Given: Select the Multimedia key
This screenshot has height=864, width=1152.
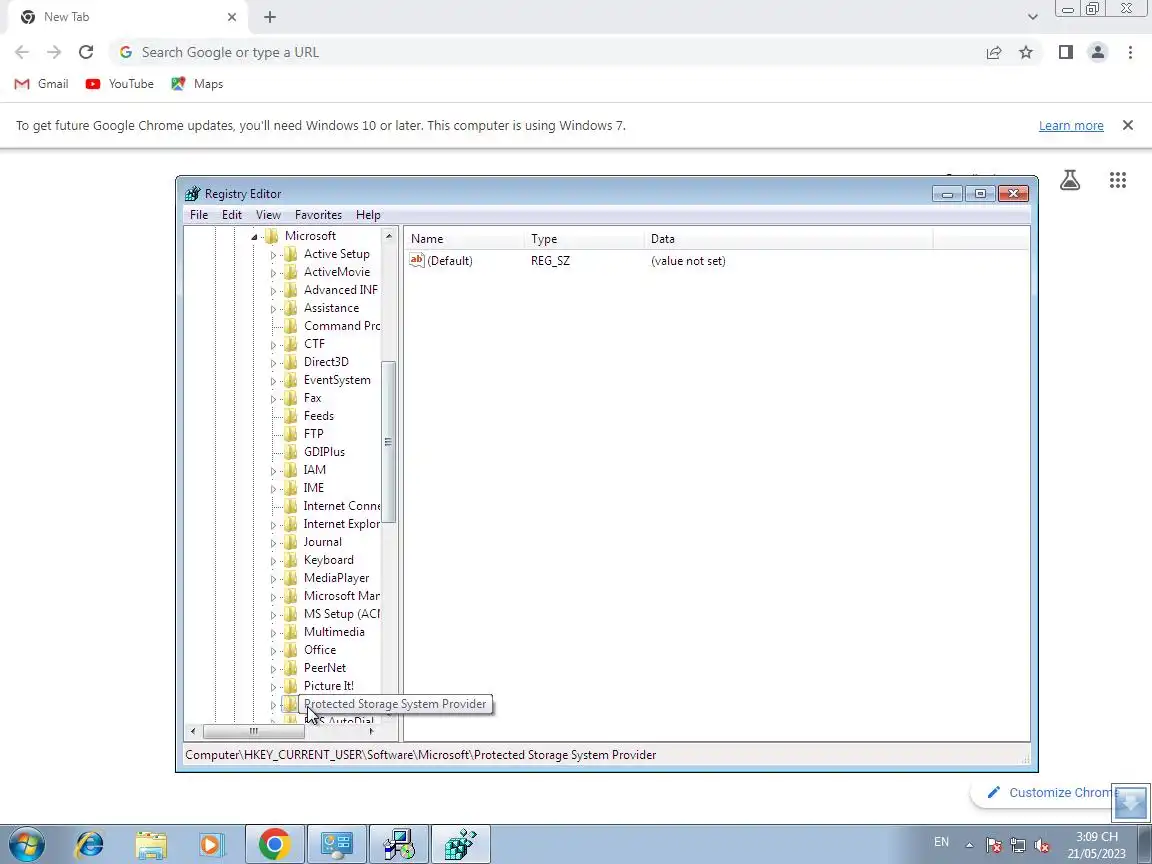Looking at the screenshot, I should 334,632.
